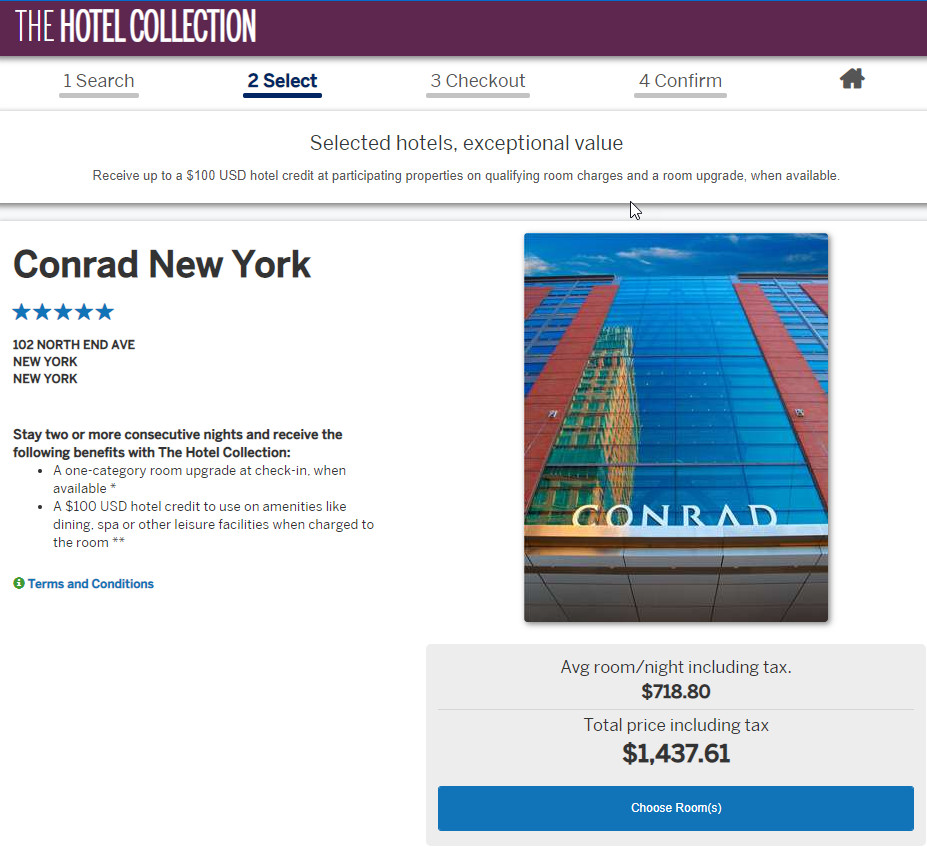Click the total price including tax amount

click(x=675, y=753)
